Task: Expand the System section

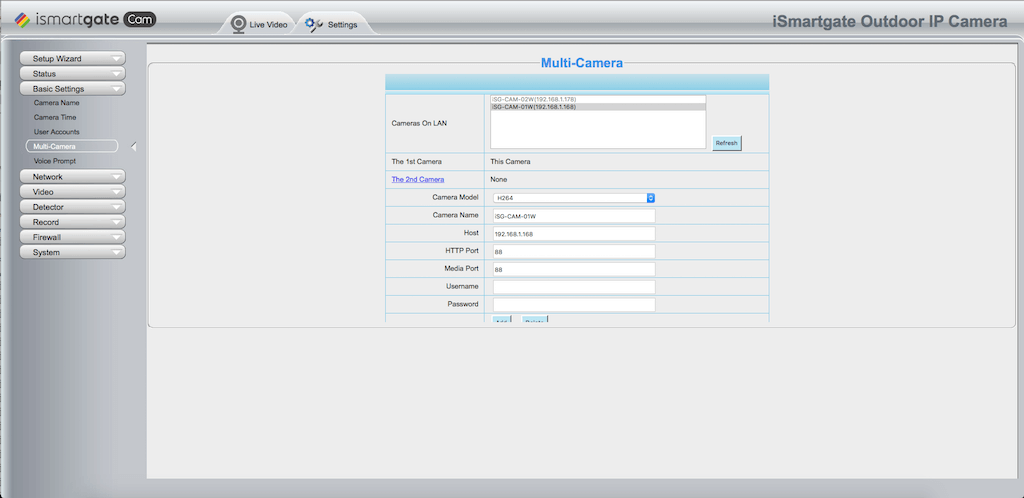Action: pos(72,252)
